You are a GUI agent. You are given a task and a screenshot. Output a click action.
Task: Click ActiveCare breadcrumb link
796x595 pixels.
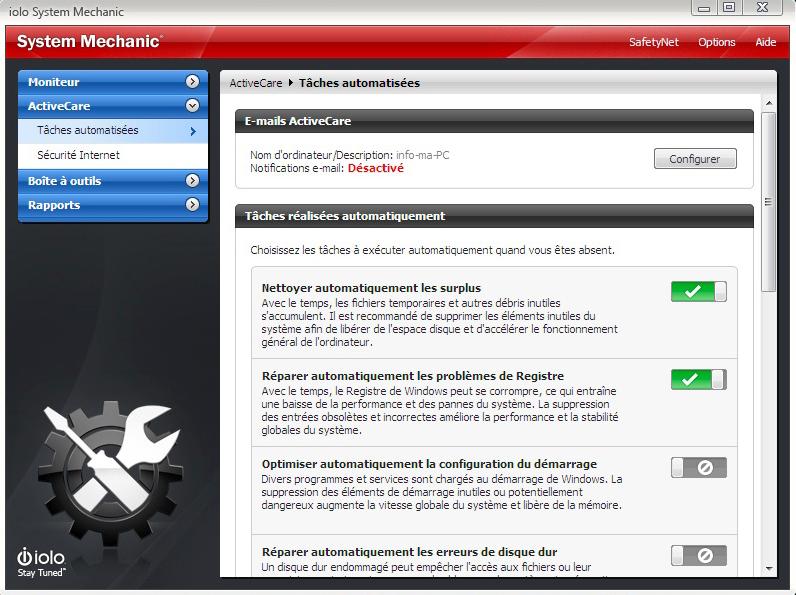pyautogui.click(x=255, y=83)
